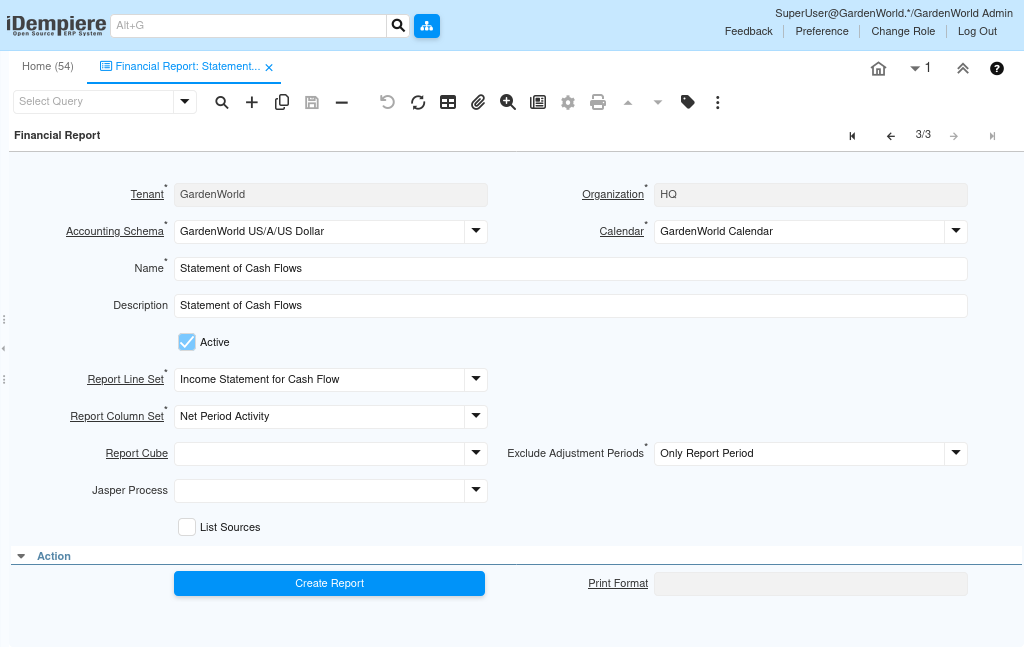
Task: Click the Change Role link
Action: (x=903, y=31)
